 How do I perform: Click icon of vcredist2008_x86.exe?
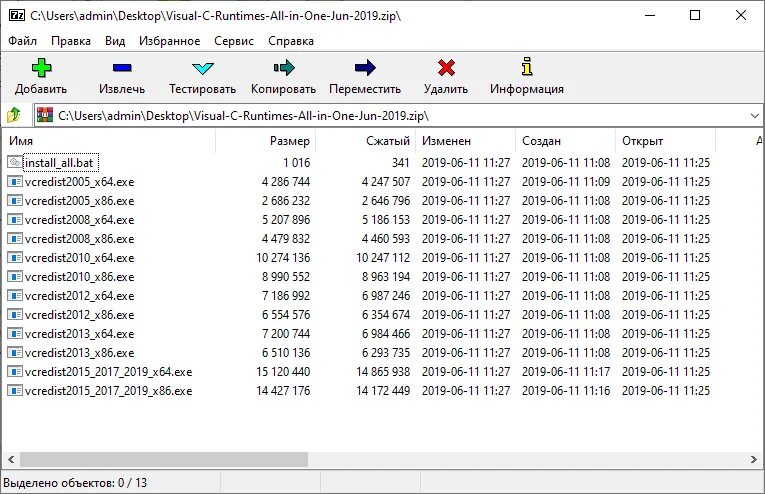click(x=15, y=238)
